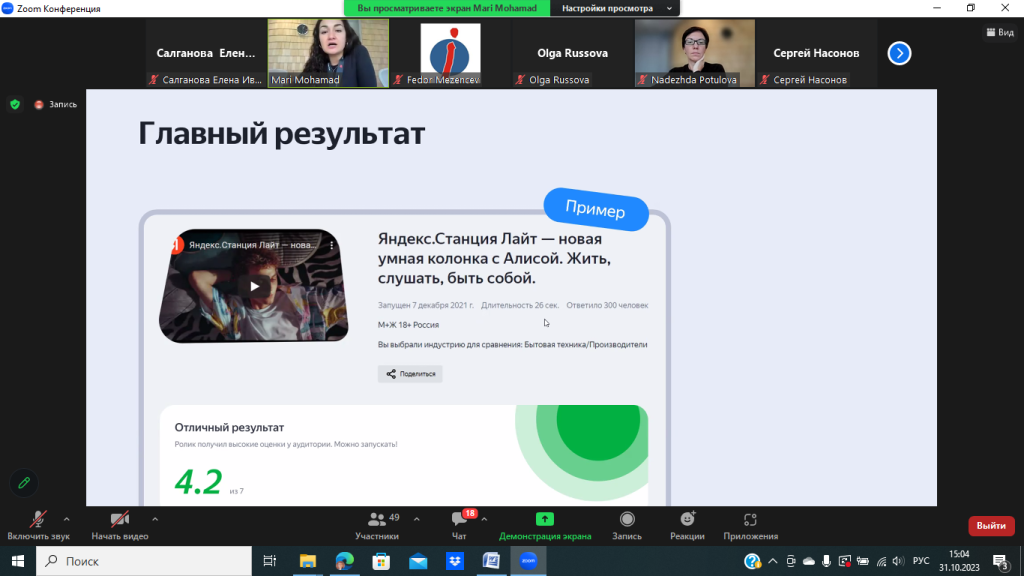Image resolution: width=1024 pixels, height=576 pixels.
Task: Open Microsoft Edge from the taskbar
Action: [x=344, y=561]
